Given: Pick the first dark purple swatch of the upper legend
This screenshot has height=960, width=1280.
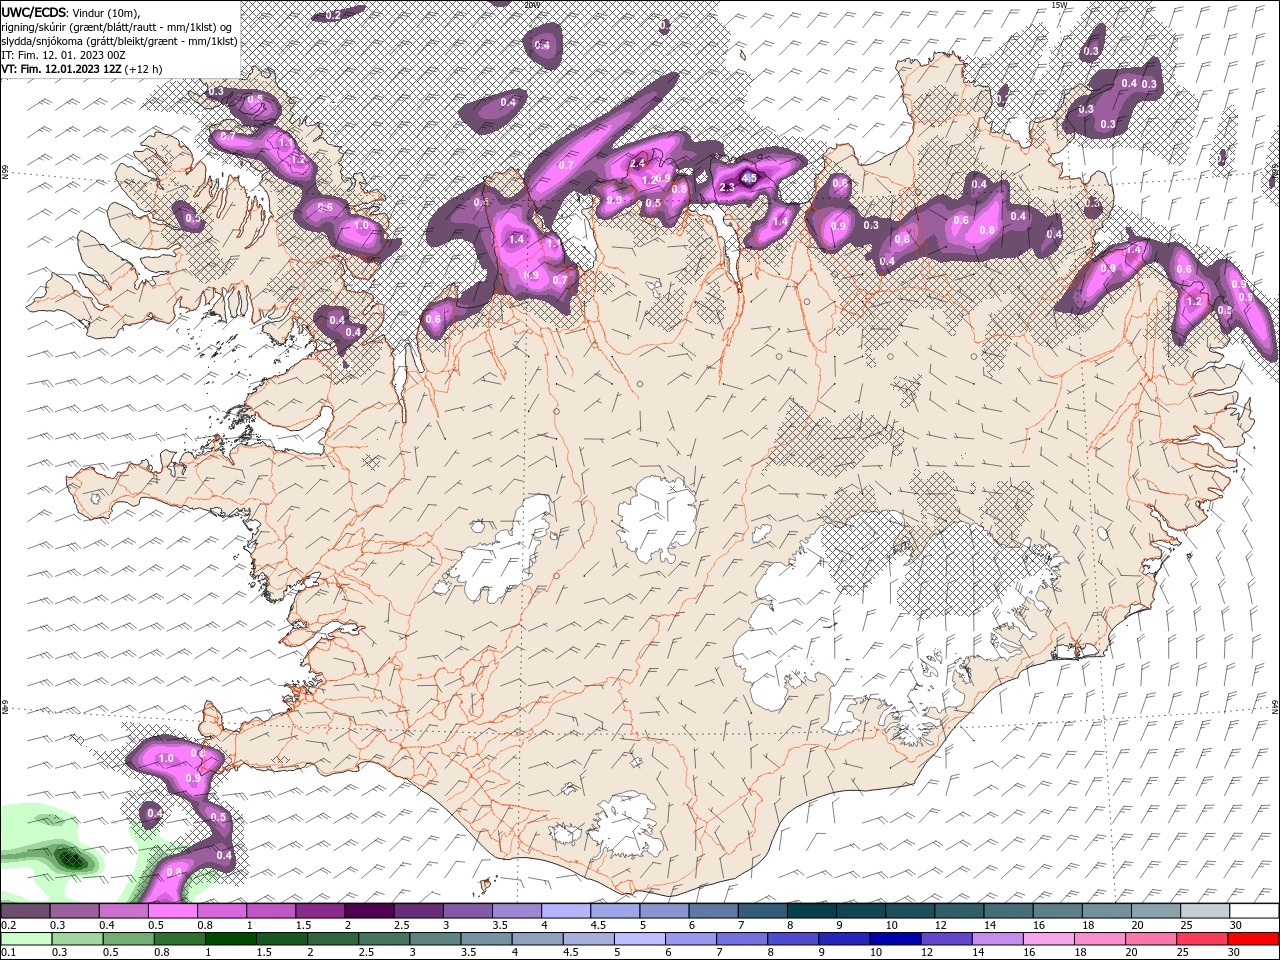Looking at the screenshot, I should pos(25,911).
